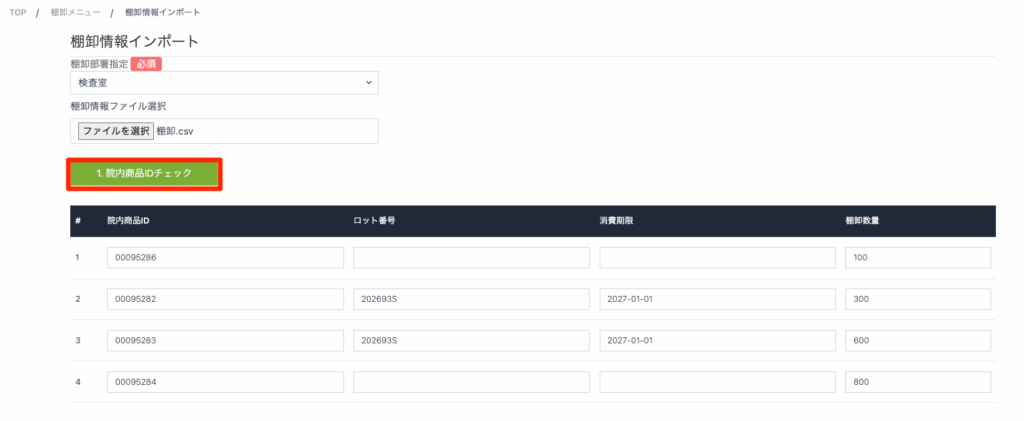
Task: Click the TOP breadcrumb link
Action: click(x=18, y=12)
